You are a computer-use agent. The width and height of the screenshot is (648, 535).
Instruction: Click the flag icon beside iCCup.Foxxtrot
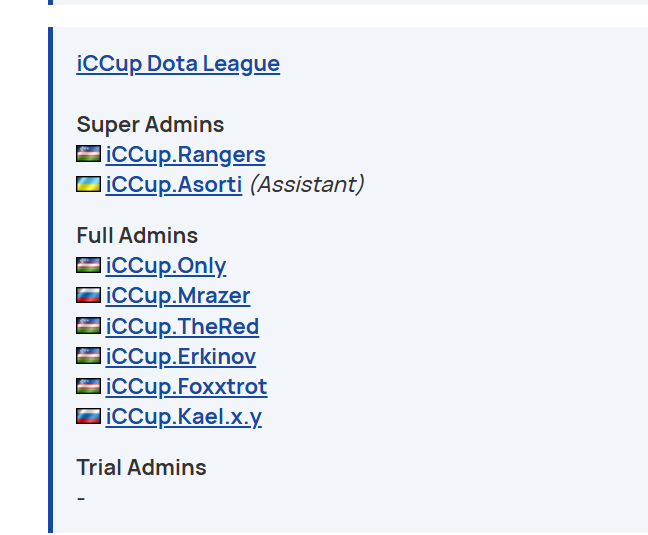click(x=88, y=386)
